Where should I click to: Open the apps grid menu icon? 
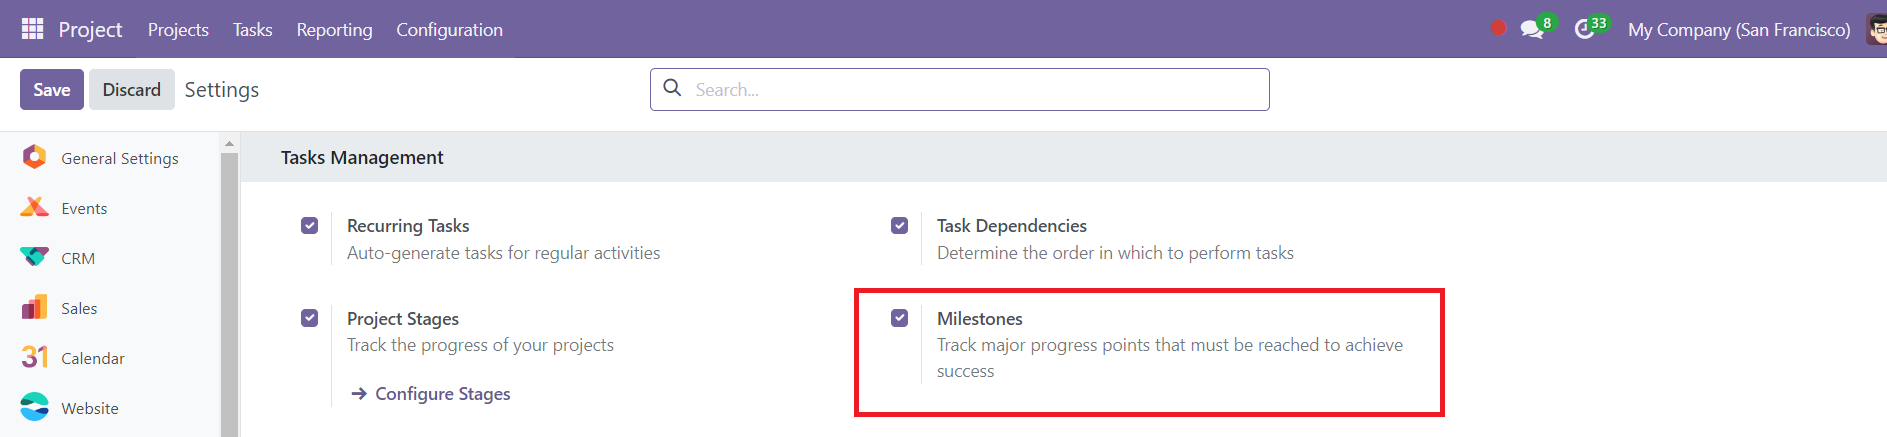tap(32, 29)
